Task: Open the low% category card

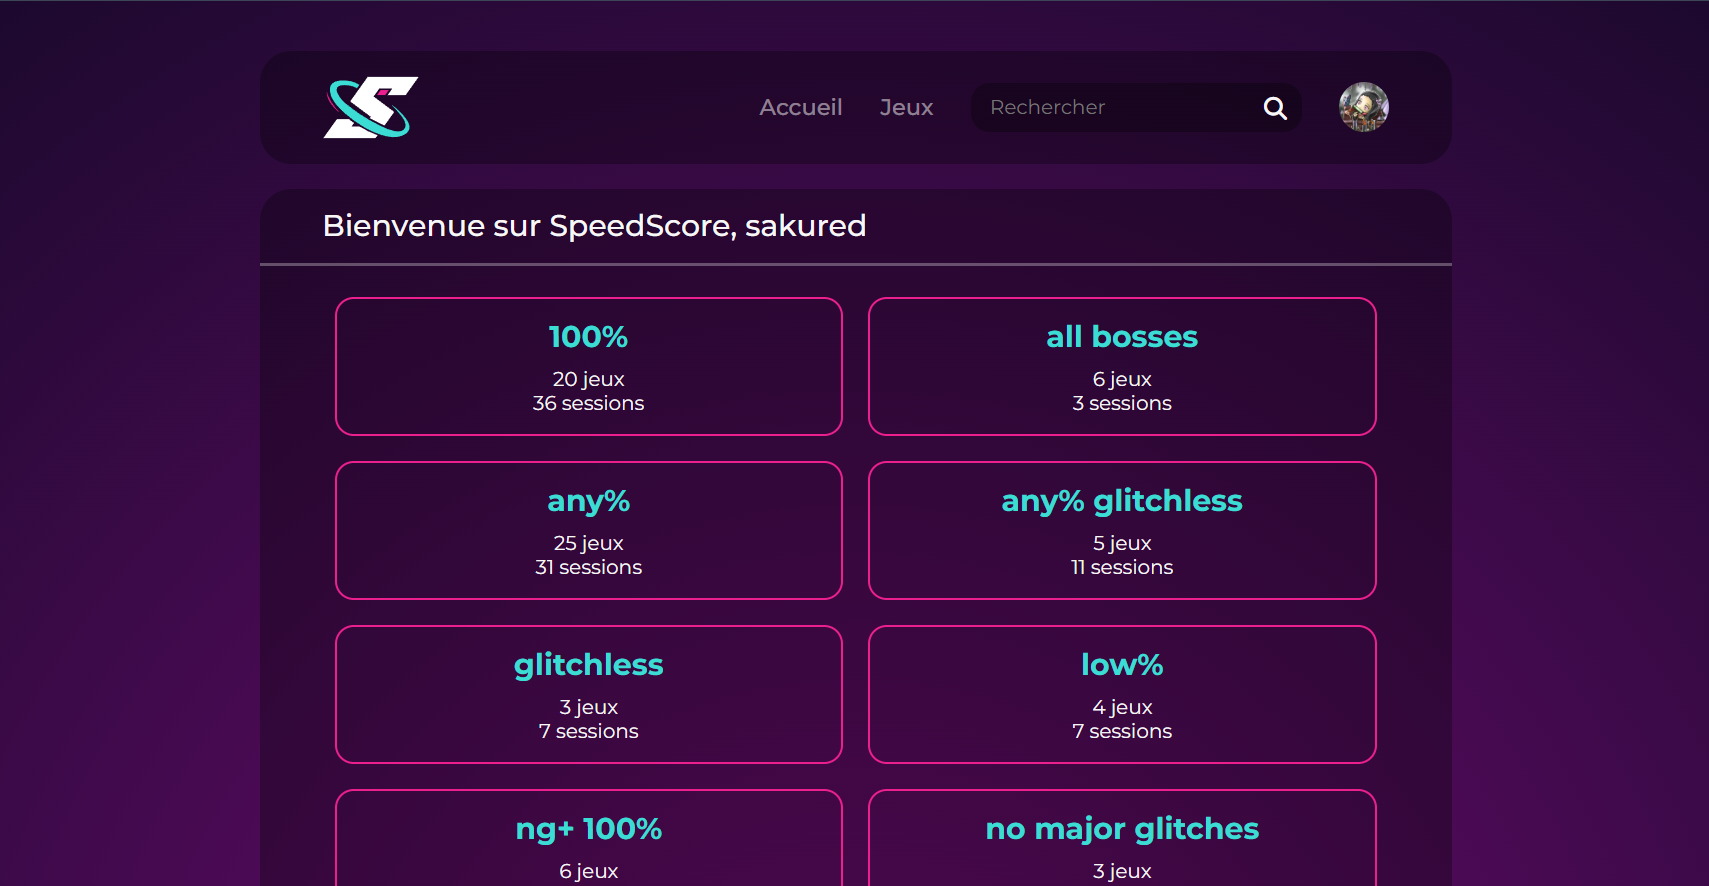Action: click(x=1122, y=694)
